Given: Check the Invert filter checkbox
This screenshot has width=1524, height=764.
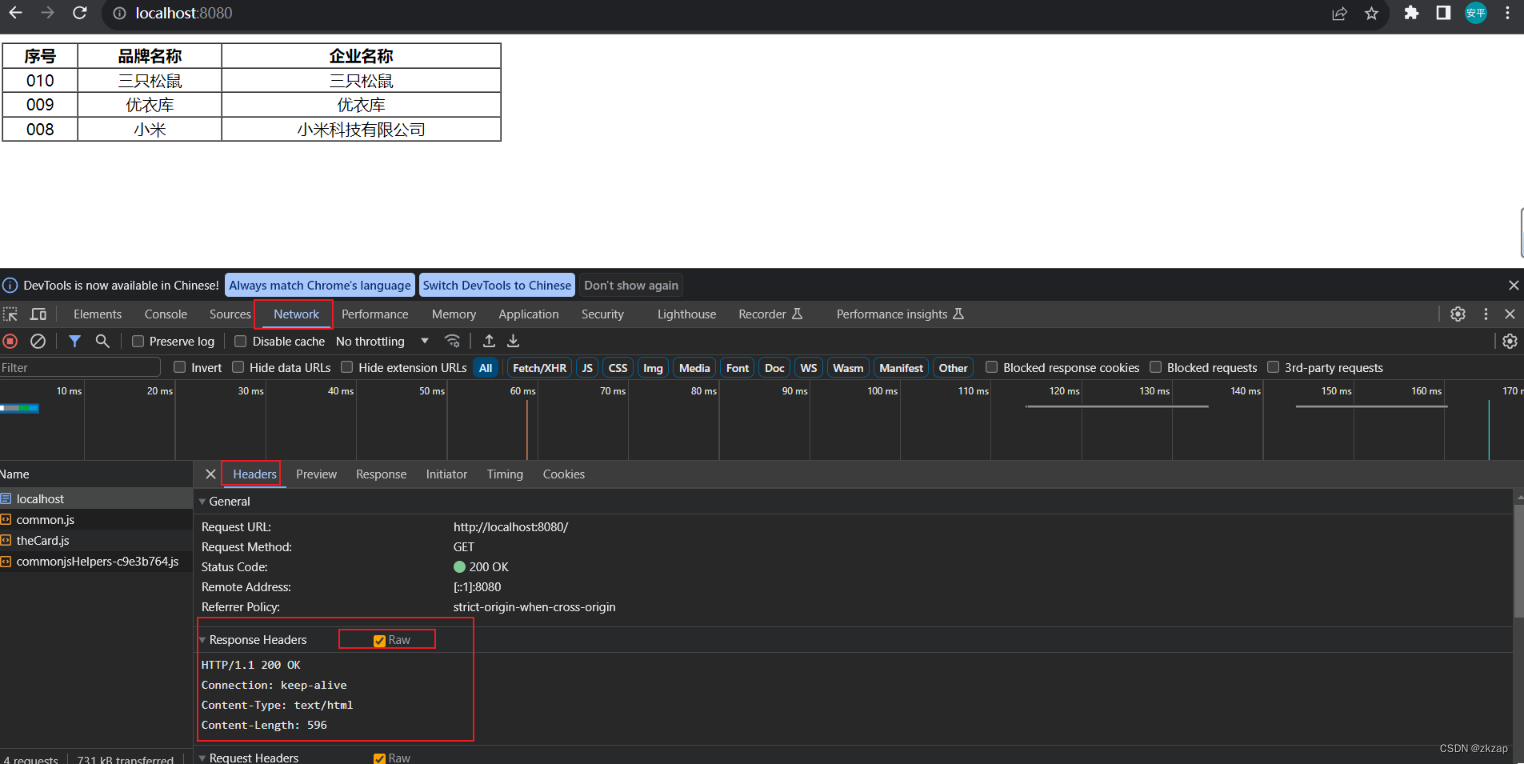Looking at the screenshot, I should [x=180, y=367].
